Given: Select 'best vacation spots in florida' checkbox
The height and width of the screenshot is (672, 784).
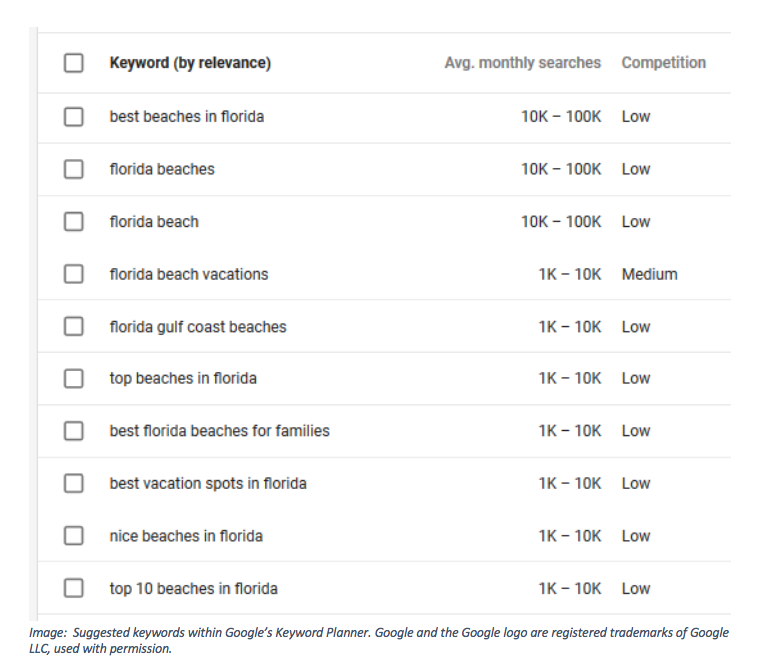Looking at the screenshot, I should [73, 483].
